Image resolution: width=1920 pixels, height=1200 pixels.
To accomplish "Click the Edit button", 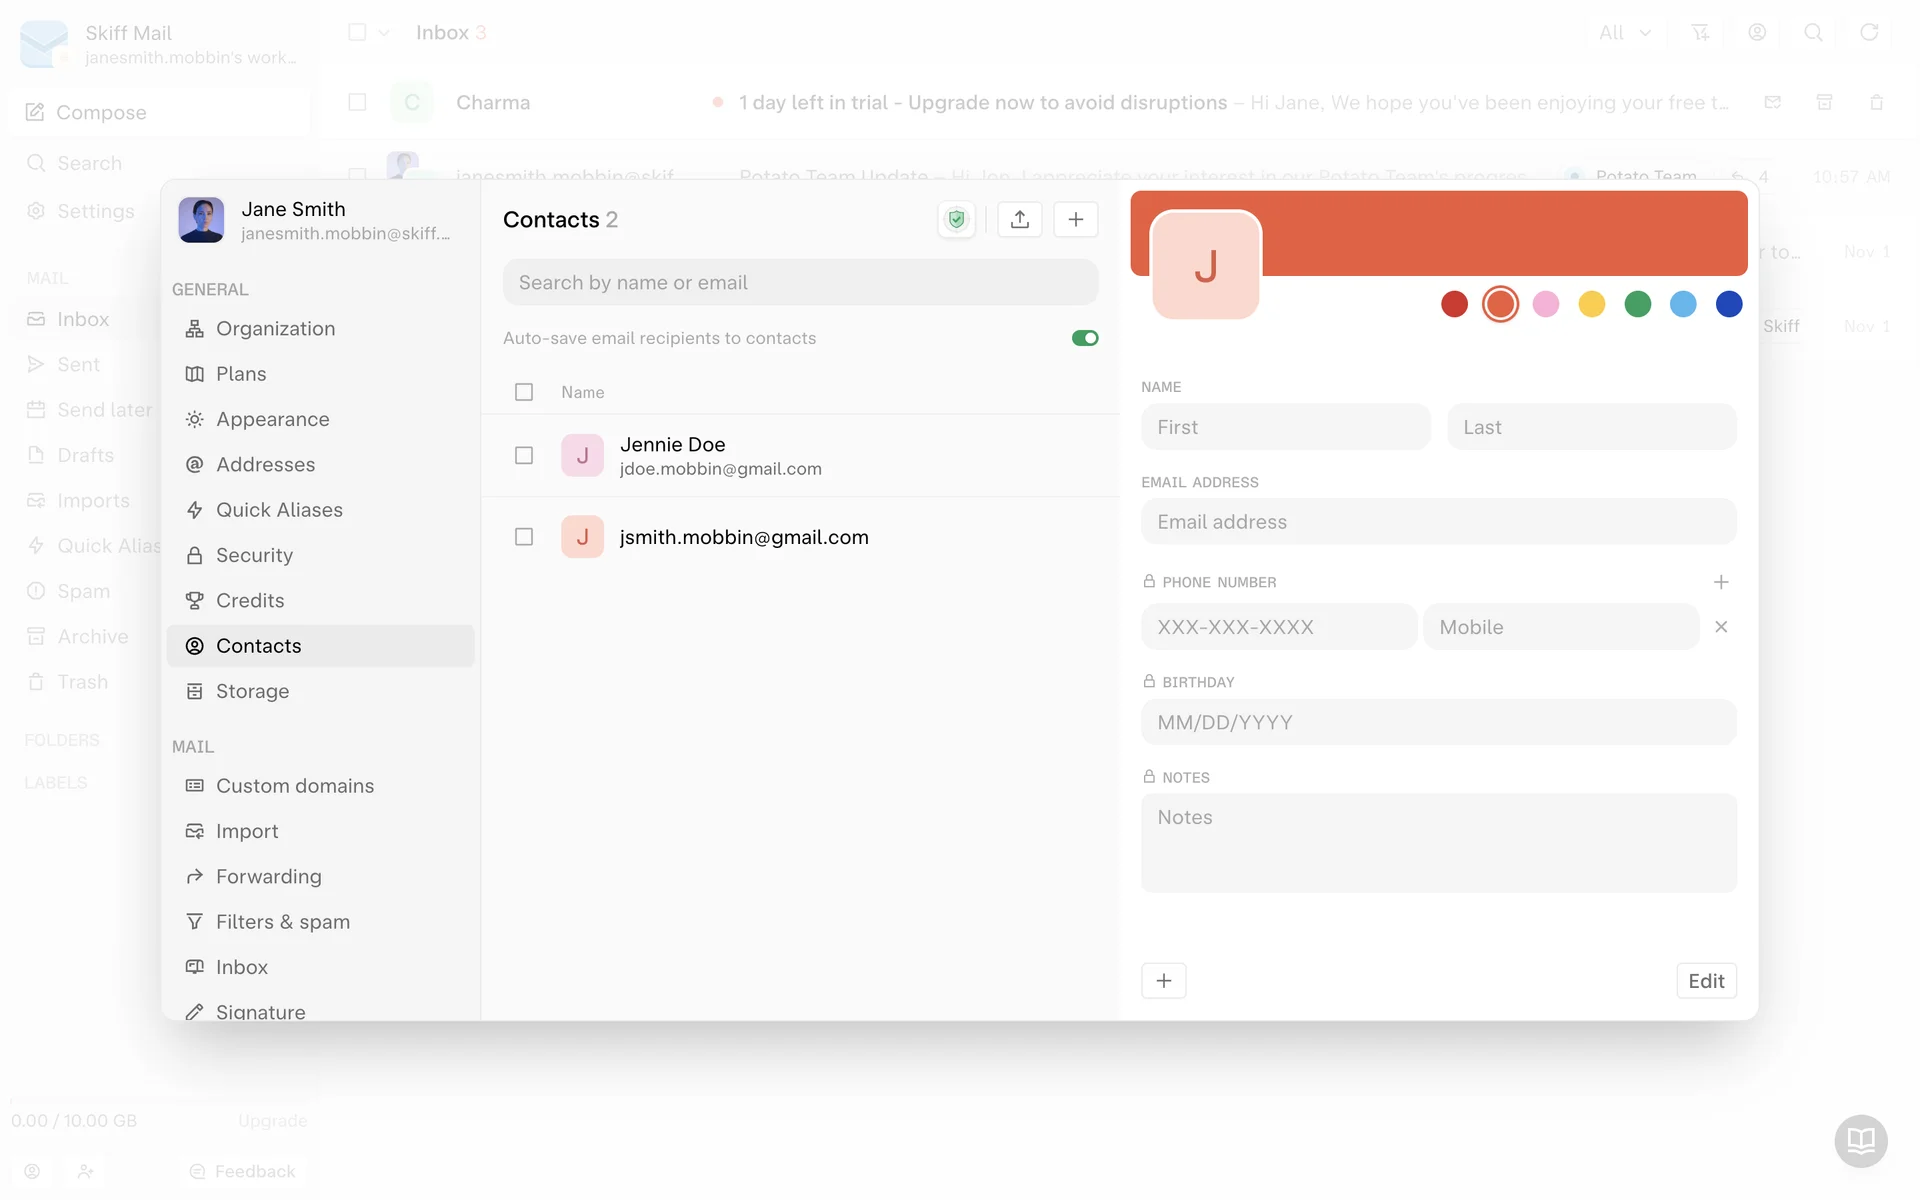I will click(1706, 981).
